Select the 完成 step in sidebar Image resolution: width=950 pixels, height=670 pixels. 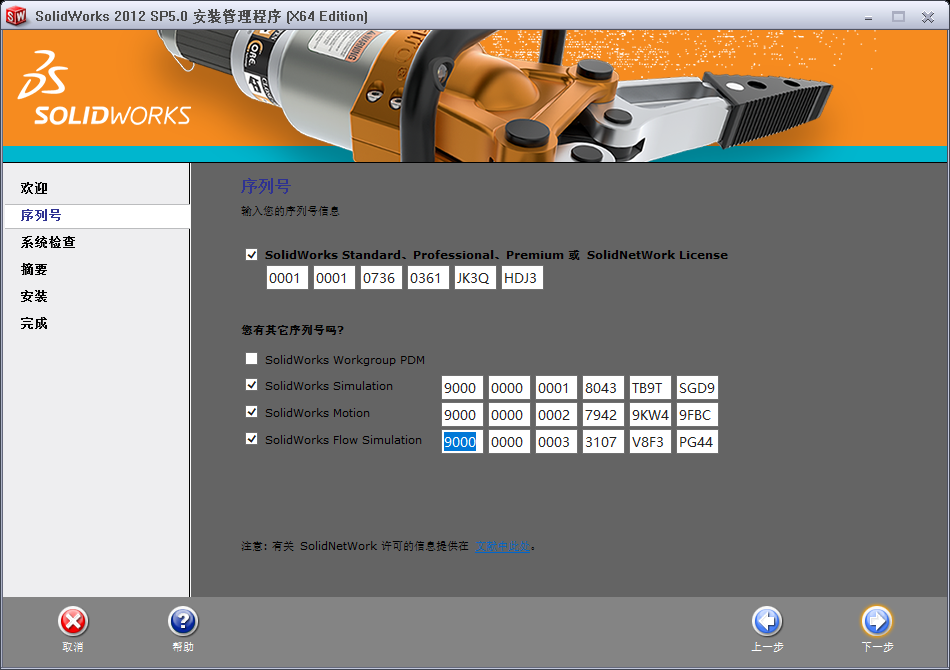[x=34, y=323]
